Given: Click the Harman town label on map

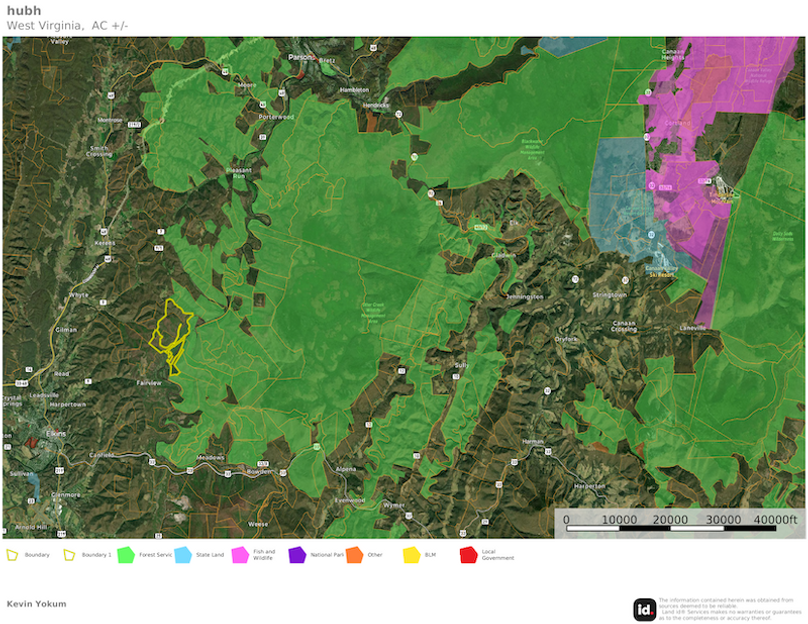Looking at the screenshot, I should [532, 441].
